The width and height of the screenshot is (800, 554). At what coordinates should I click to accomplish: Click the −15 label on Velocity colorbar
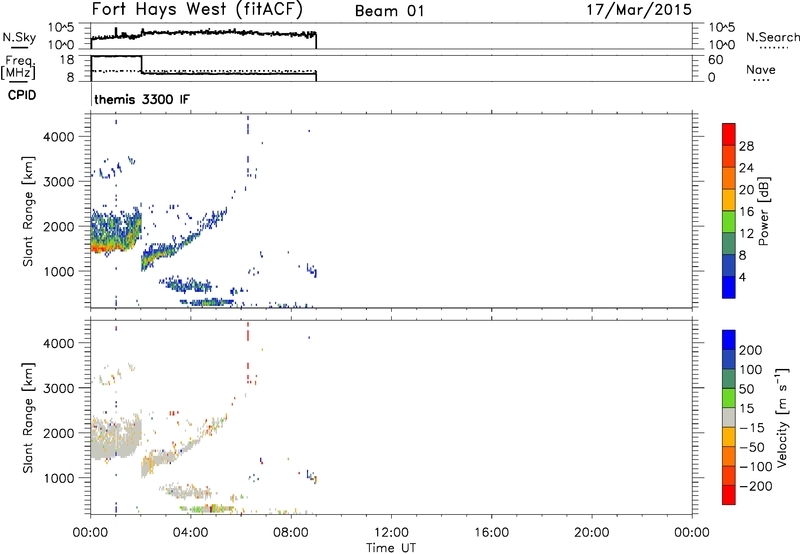752,427
